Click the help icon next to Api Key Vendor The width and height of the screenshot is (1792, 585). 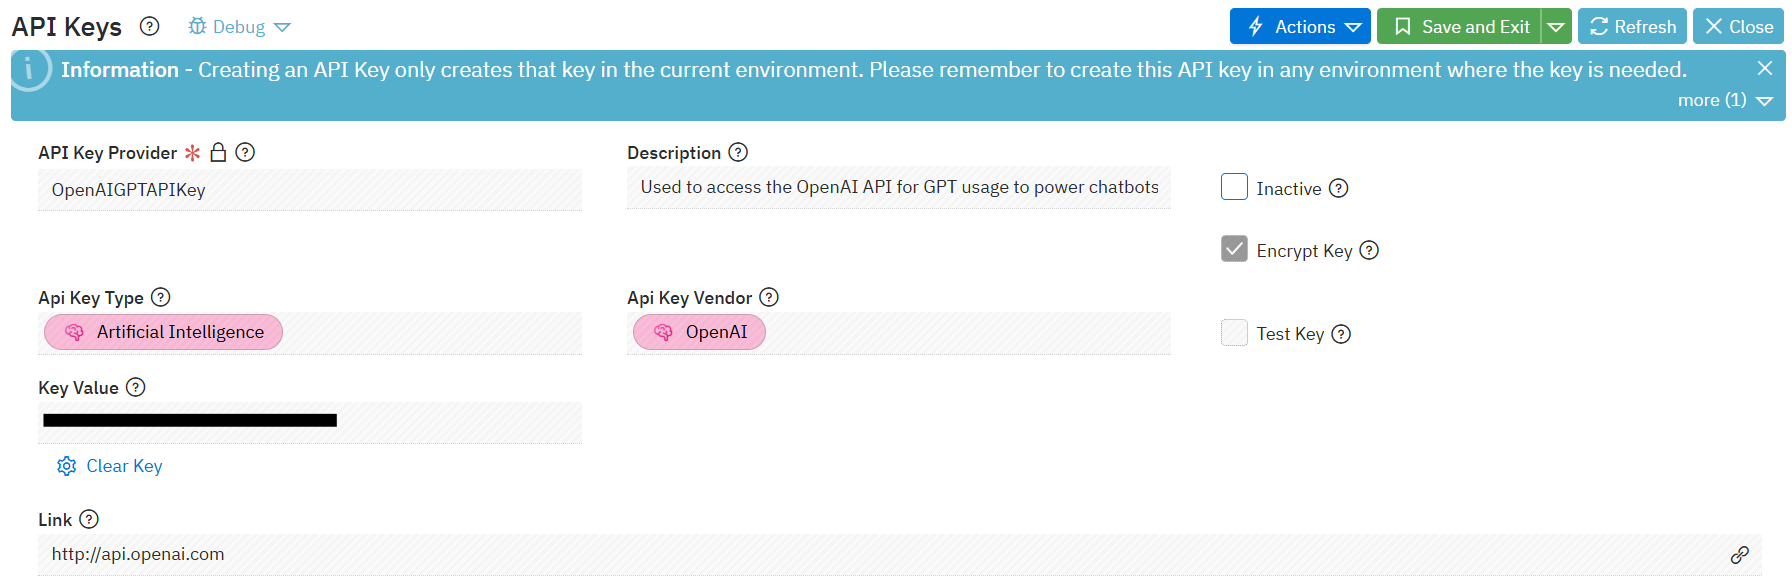click(x=769, y=297)
